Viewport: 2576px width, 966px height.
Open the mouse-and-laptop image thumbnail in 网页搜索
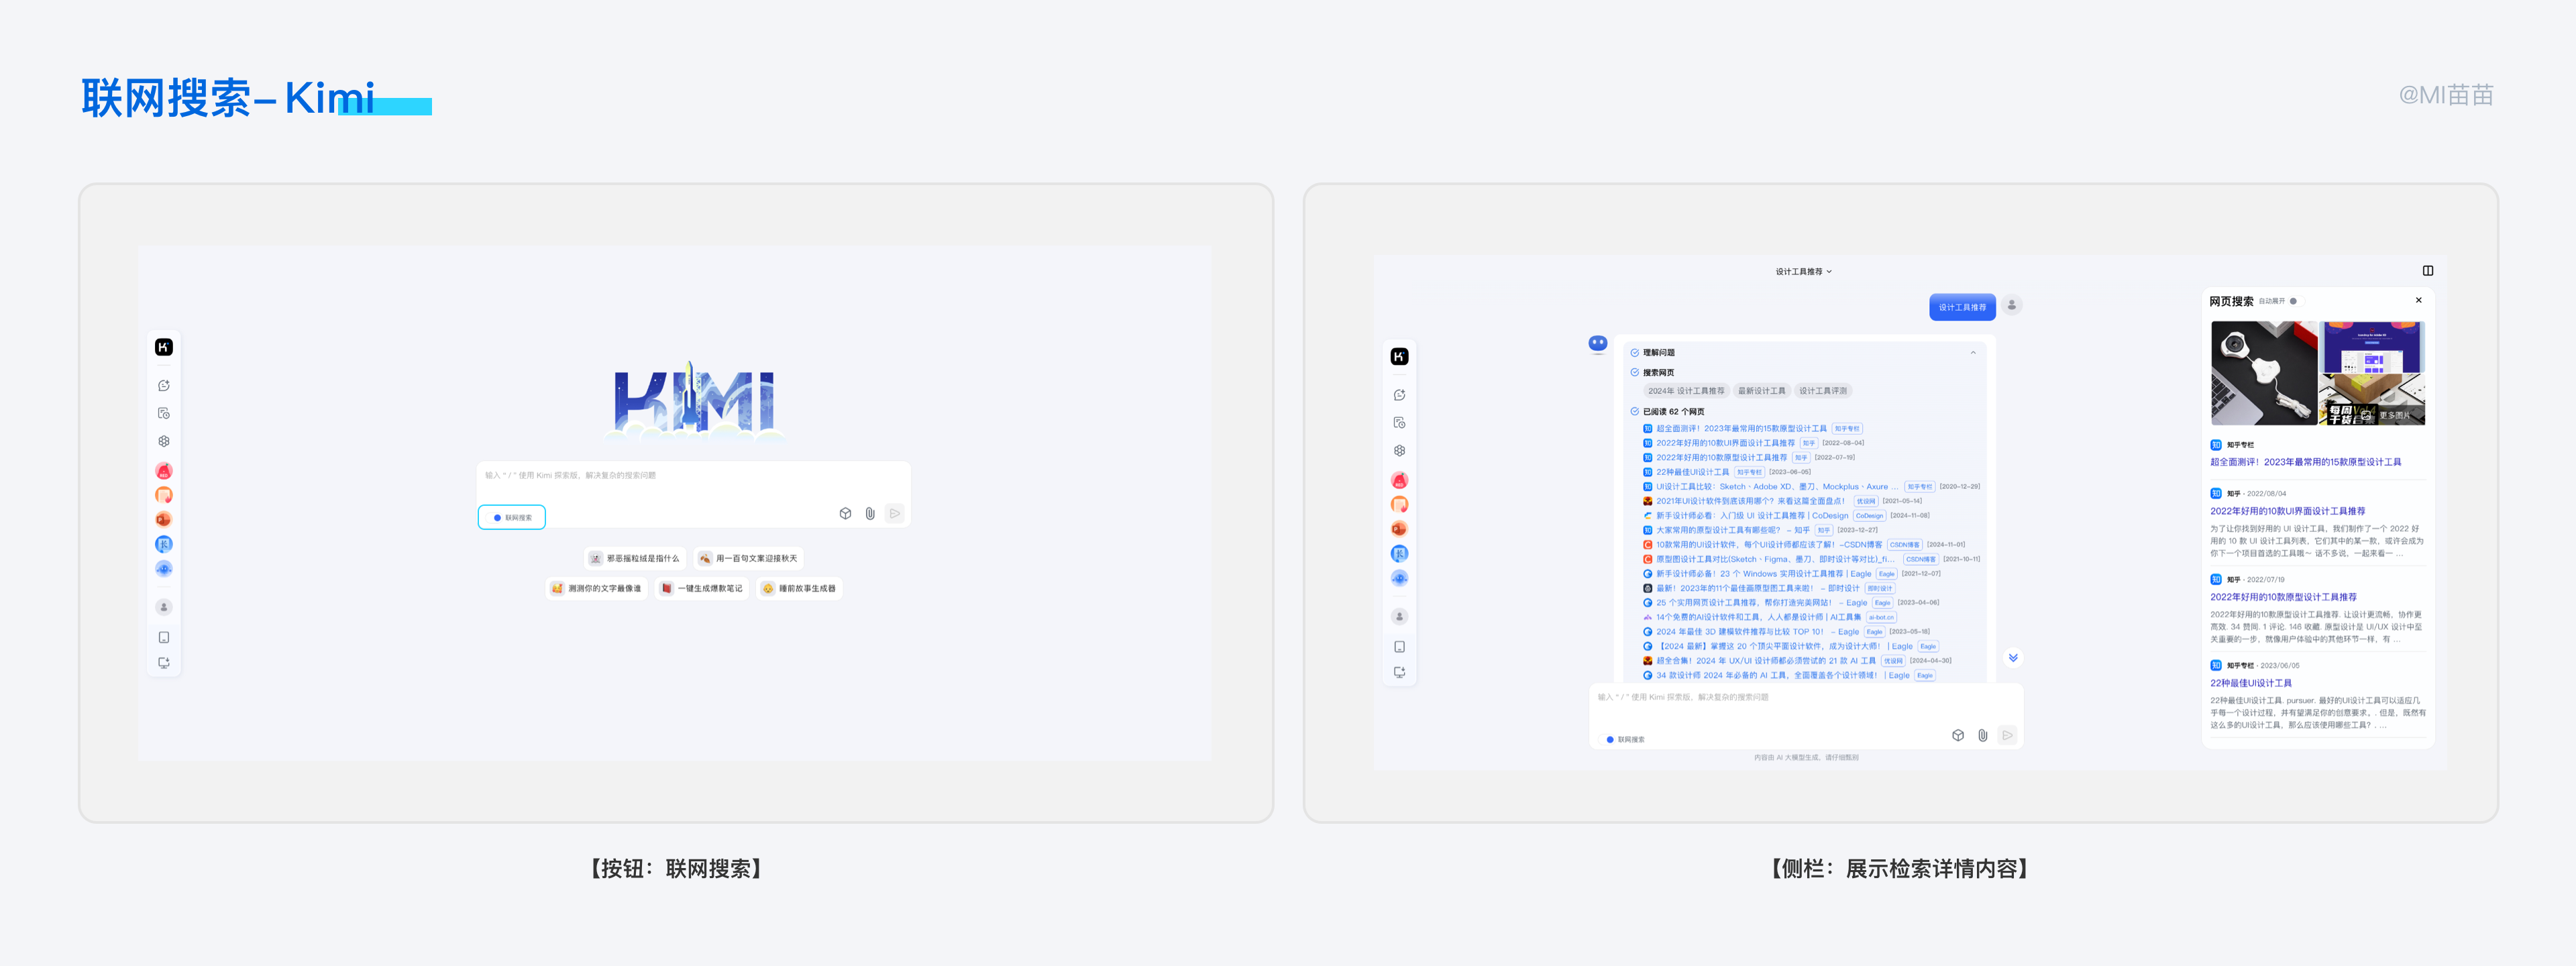point(2264,373)
